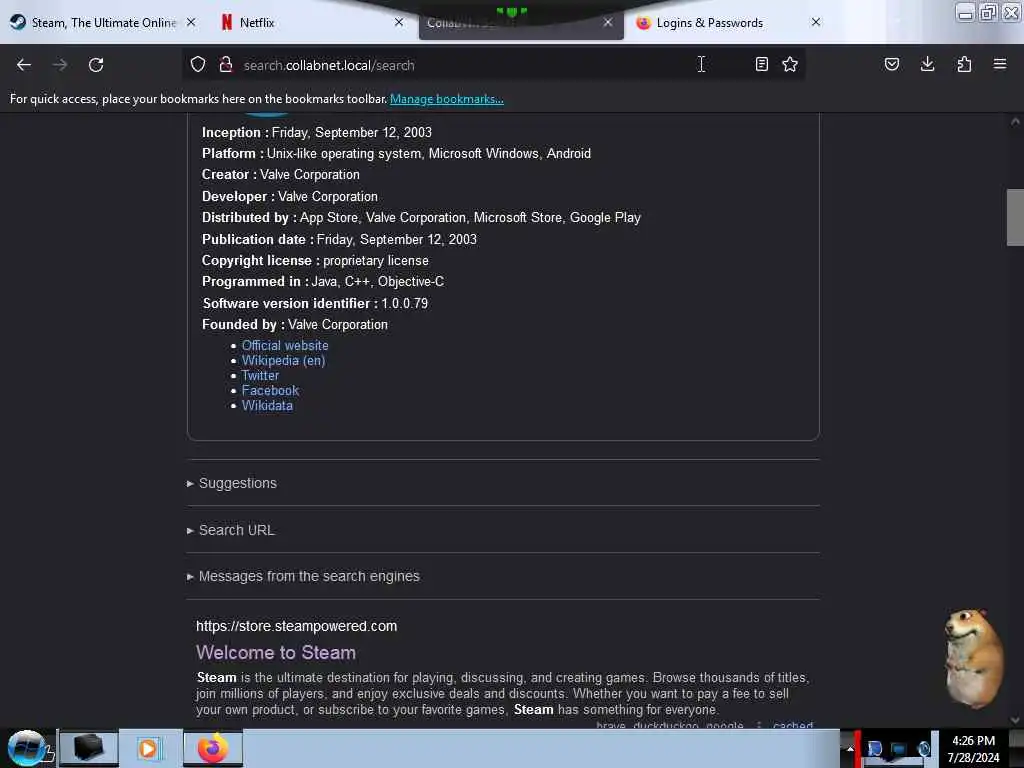
Task: Open the Facebook link
Action: [270, 391]
